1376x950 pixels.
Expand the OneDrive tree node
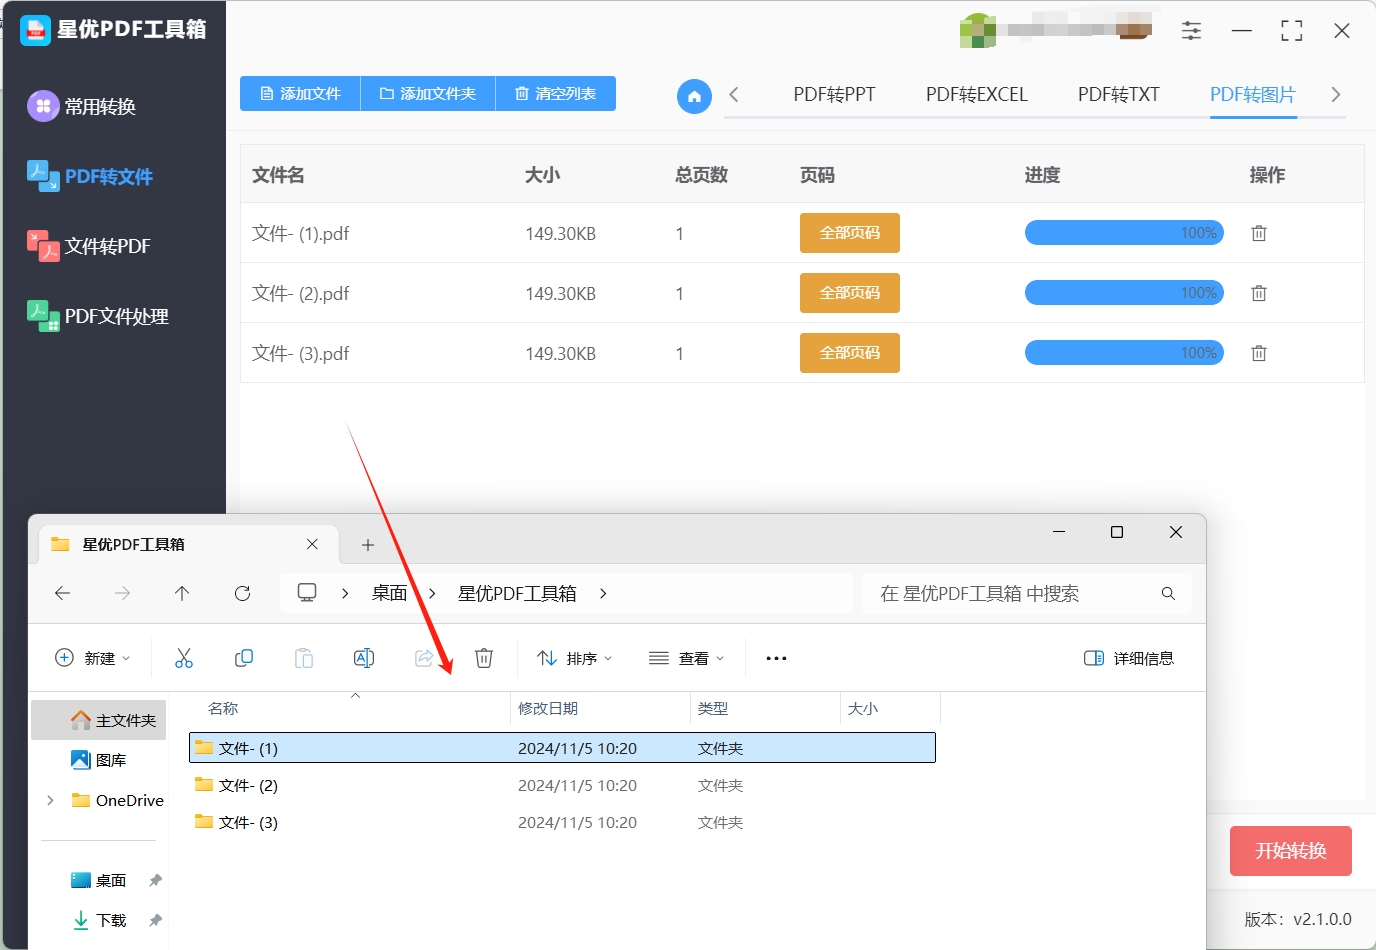pos(50,800)
